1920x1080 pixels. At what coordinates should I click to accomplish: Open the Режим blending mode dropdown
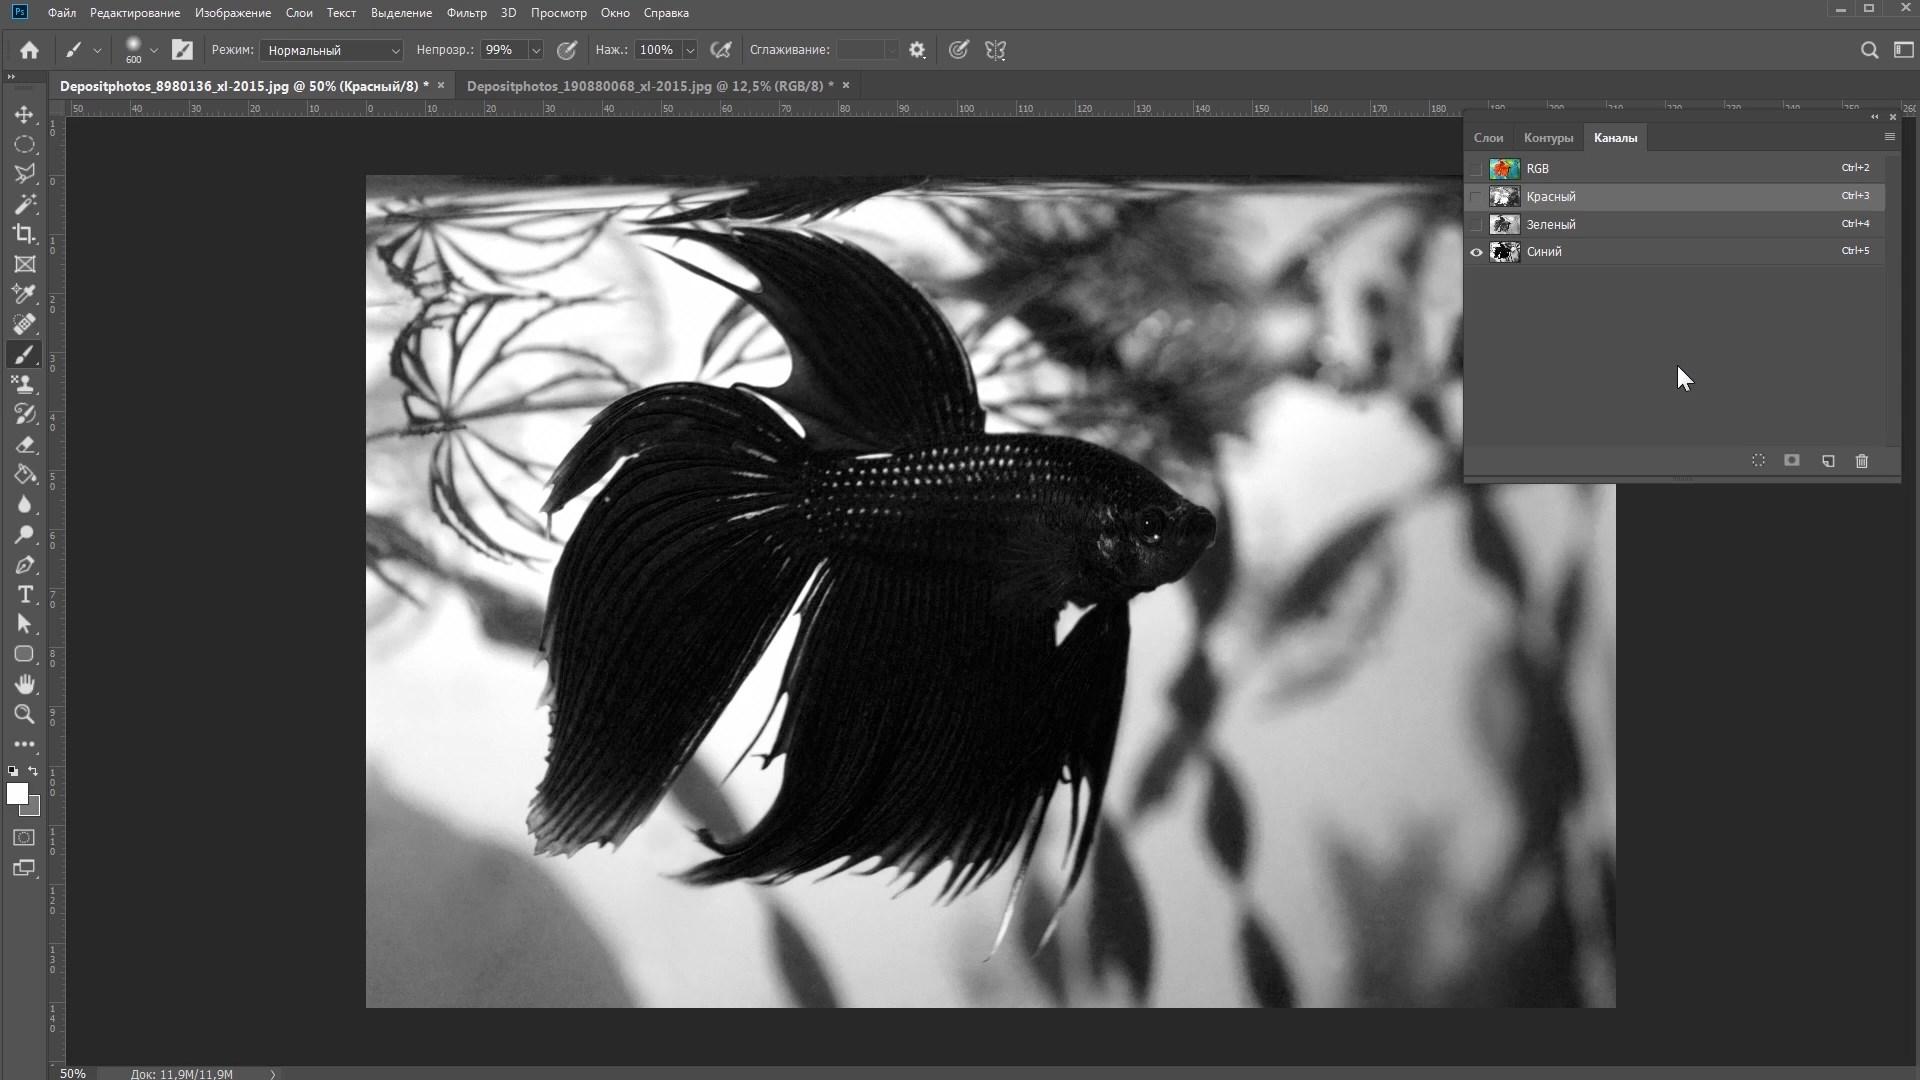pos(331,50)
